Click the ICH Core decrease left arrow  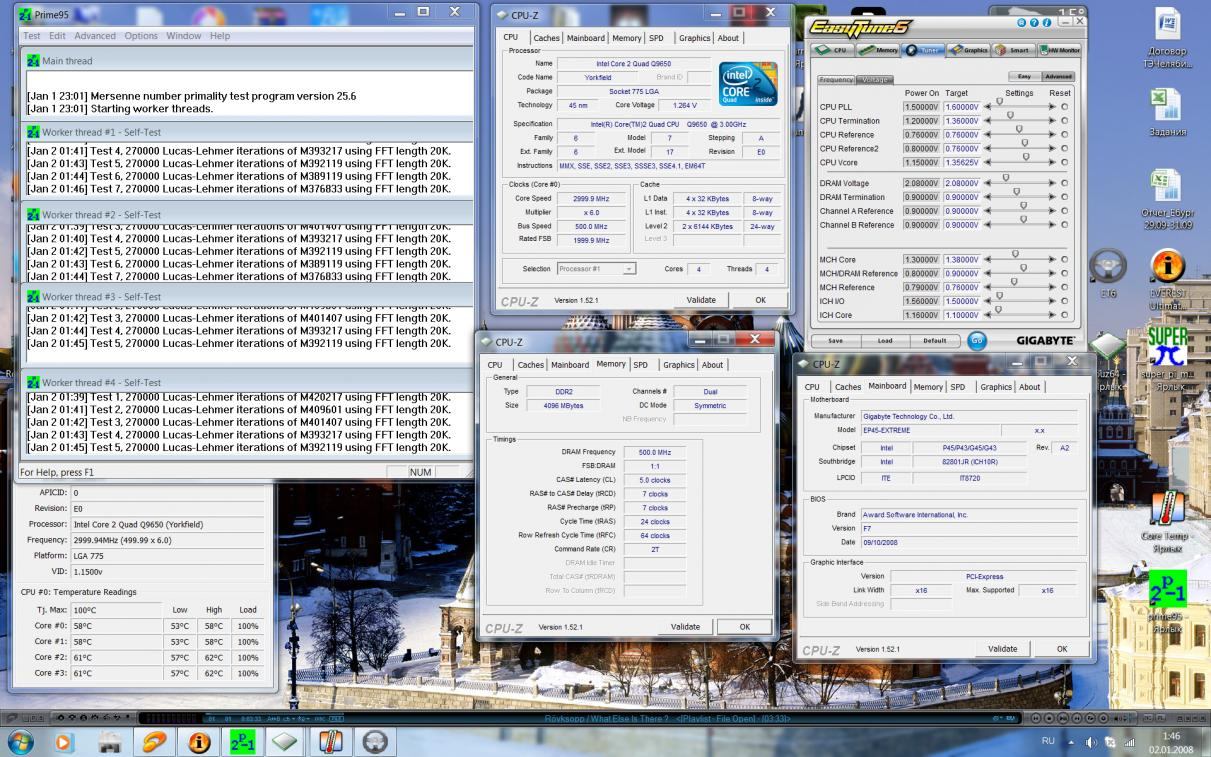988,315
